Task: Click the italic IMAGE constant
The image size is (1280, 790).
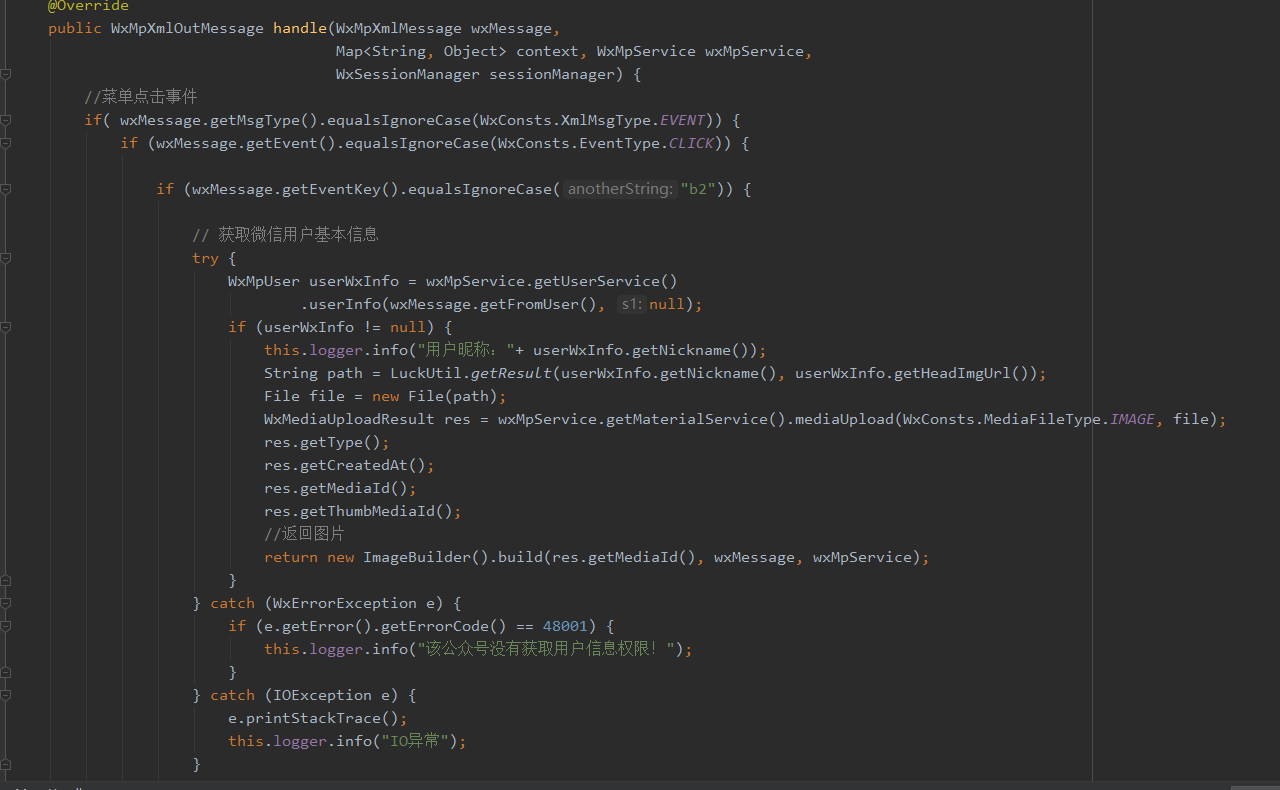Action: point(1132,419)
